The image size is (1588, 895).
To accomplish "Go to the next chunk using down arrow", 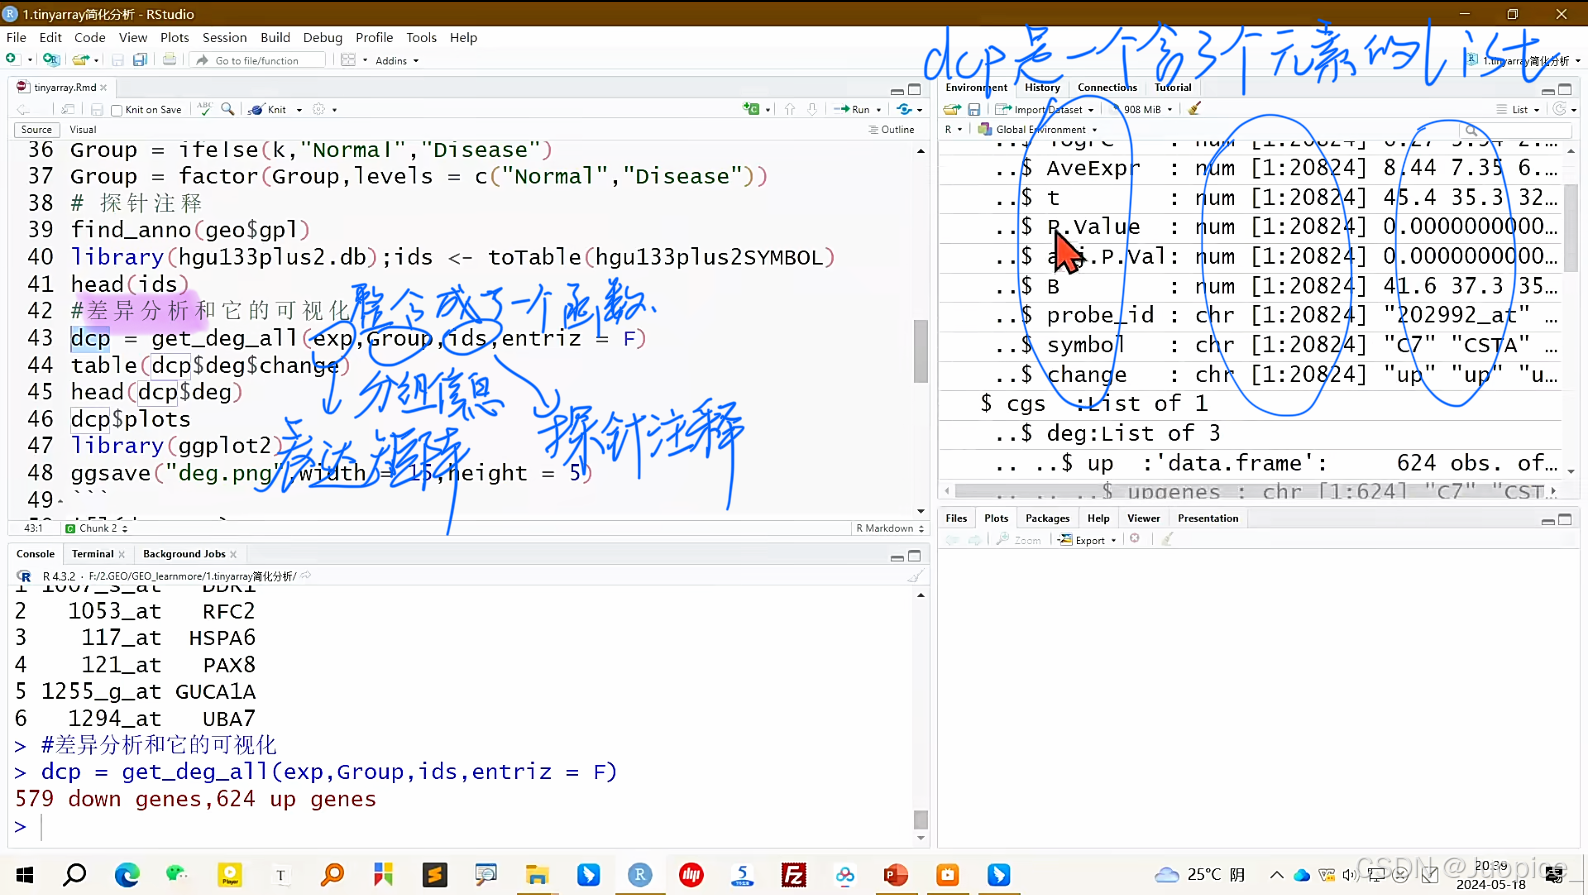I will tap(812, 109).
